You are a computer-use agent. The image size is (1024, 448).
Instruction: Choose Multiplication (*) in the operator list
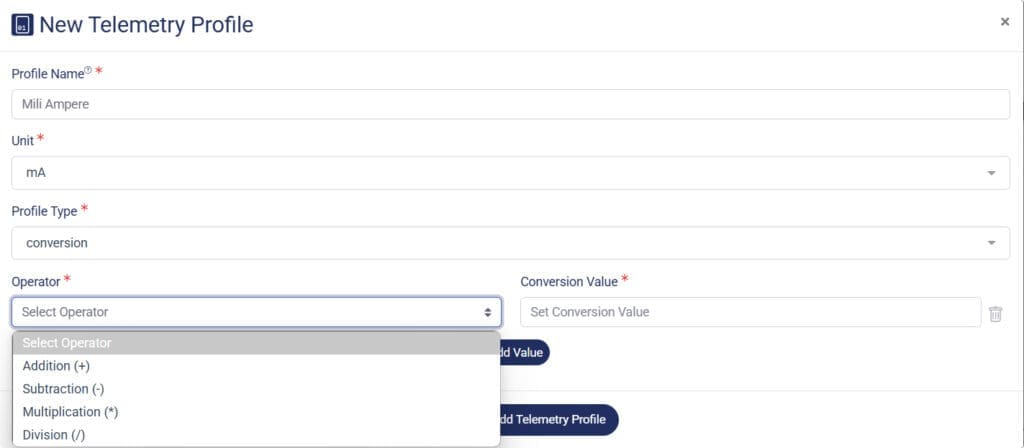(x=70, y=412)
